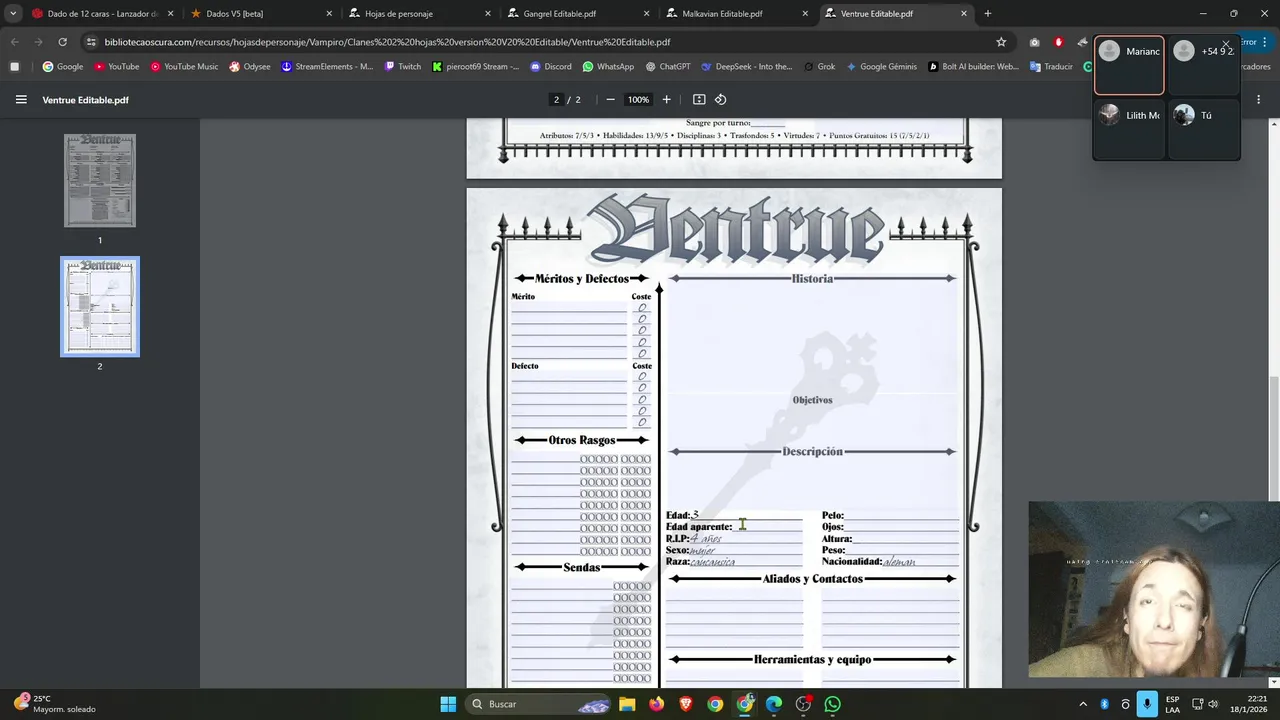1280x720 pixels.
Task: Open the Windows Start menu
Action: tap(448, 704)
